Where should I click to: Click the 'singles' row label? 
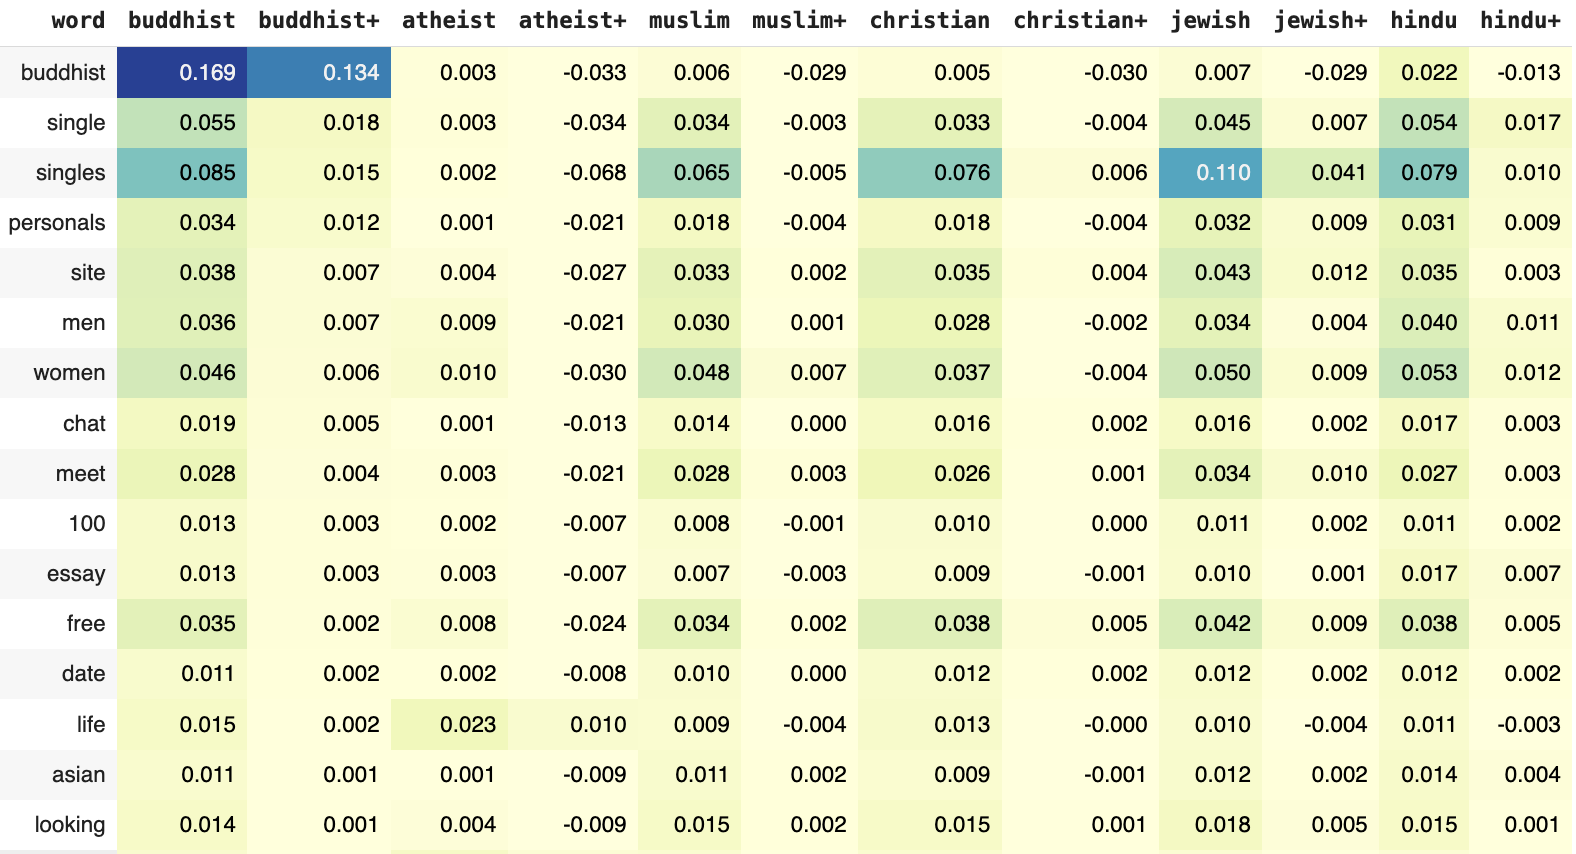pos(70,173)
